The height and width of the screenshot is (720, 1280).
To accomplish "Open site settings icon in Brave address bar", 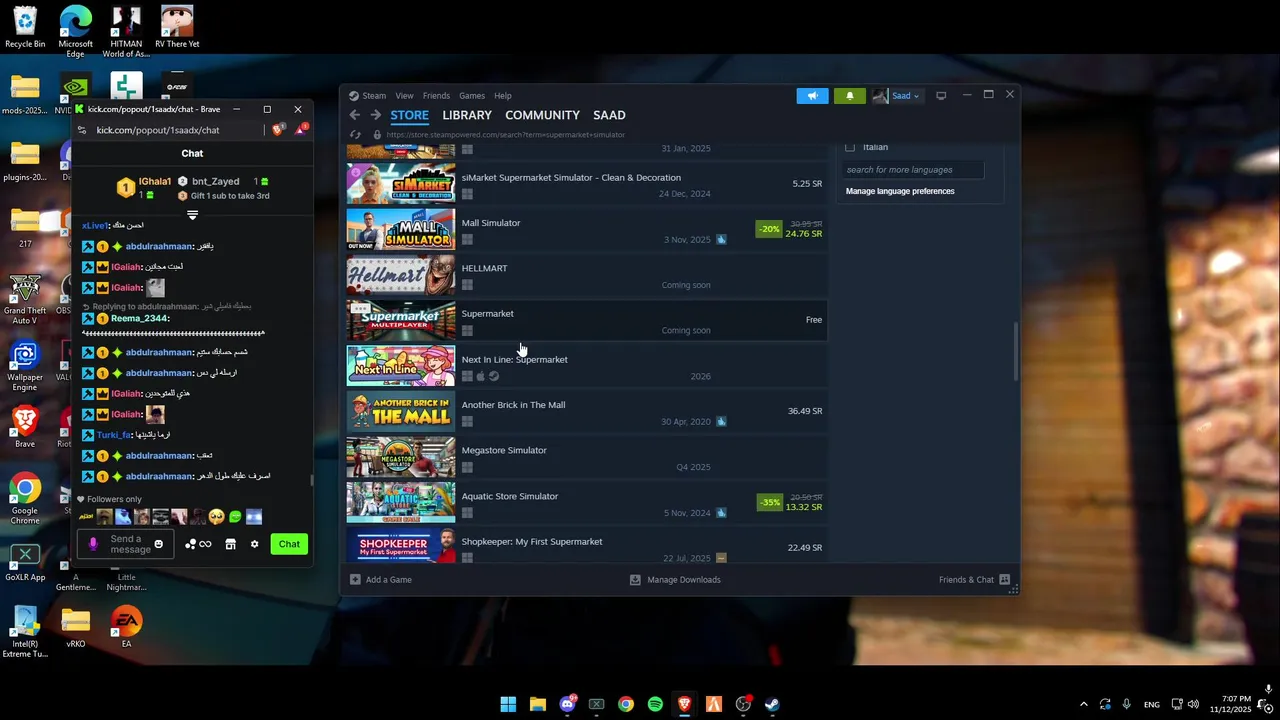I will click(x=82, y=130).
